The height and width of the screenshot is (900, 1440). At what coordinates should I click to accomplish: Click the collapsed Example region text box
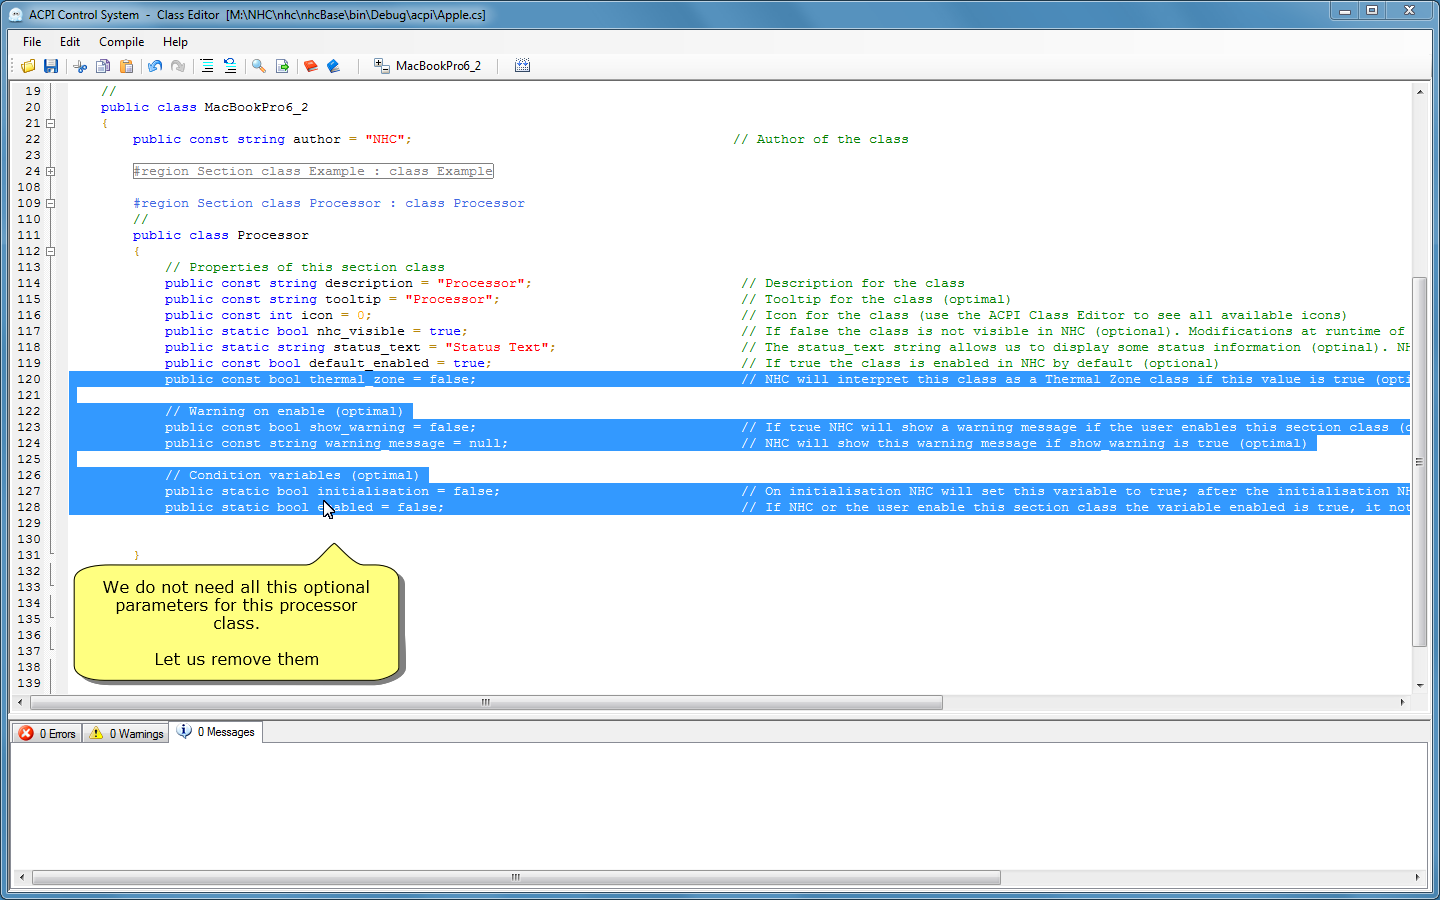(x=313, y=171)
